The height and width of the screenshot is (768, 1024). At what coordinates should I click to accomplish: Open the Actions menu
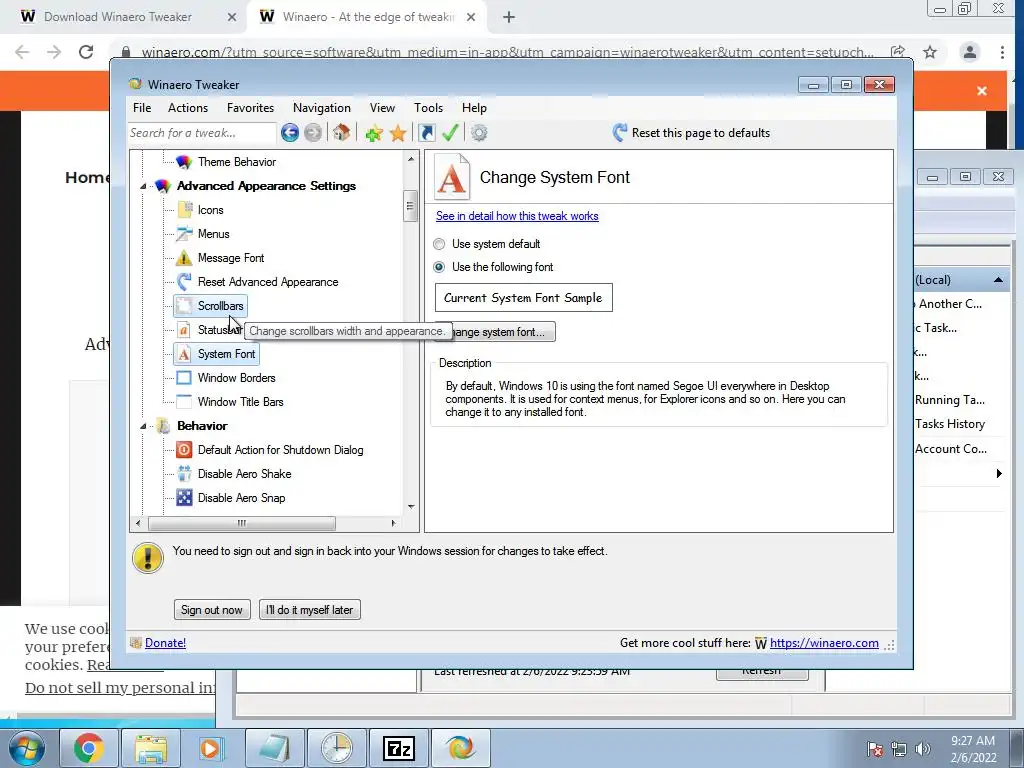188,108
